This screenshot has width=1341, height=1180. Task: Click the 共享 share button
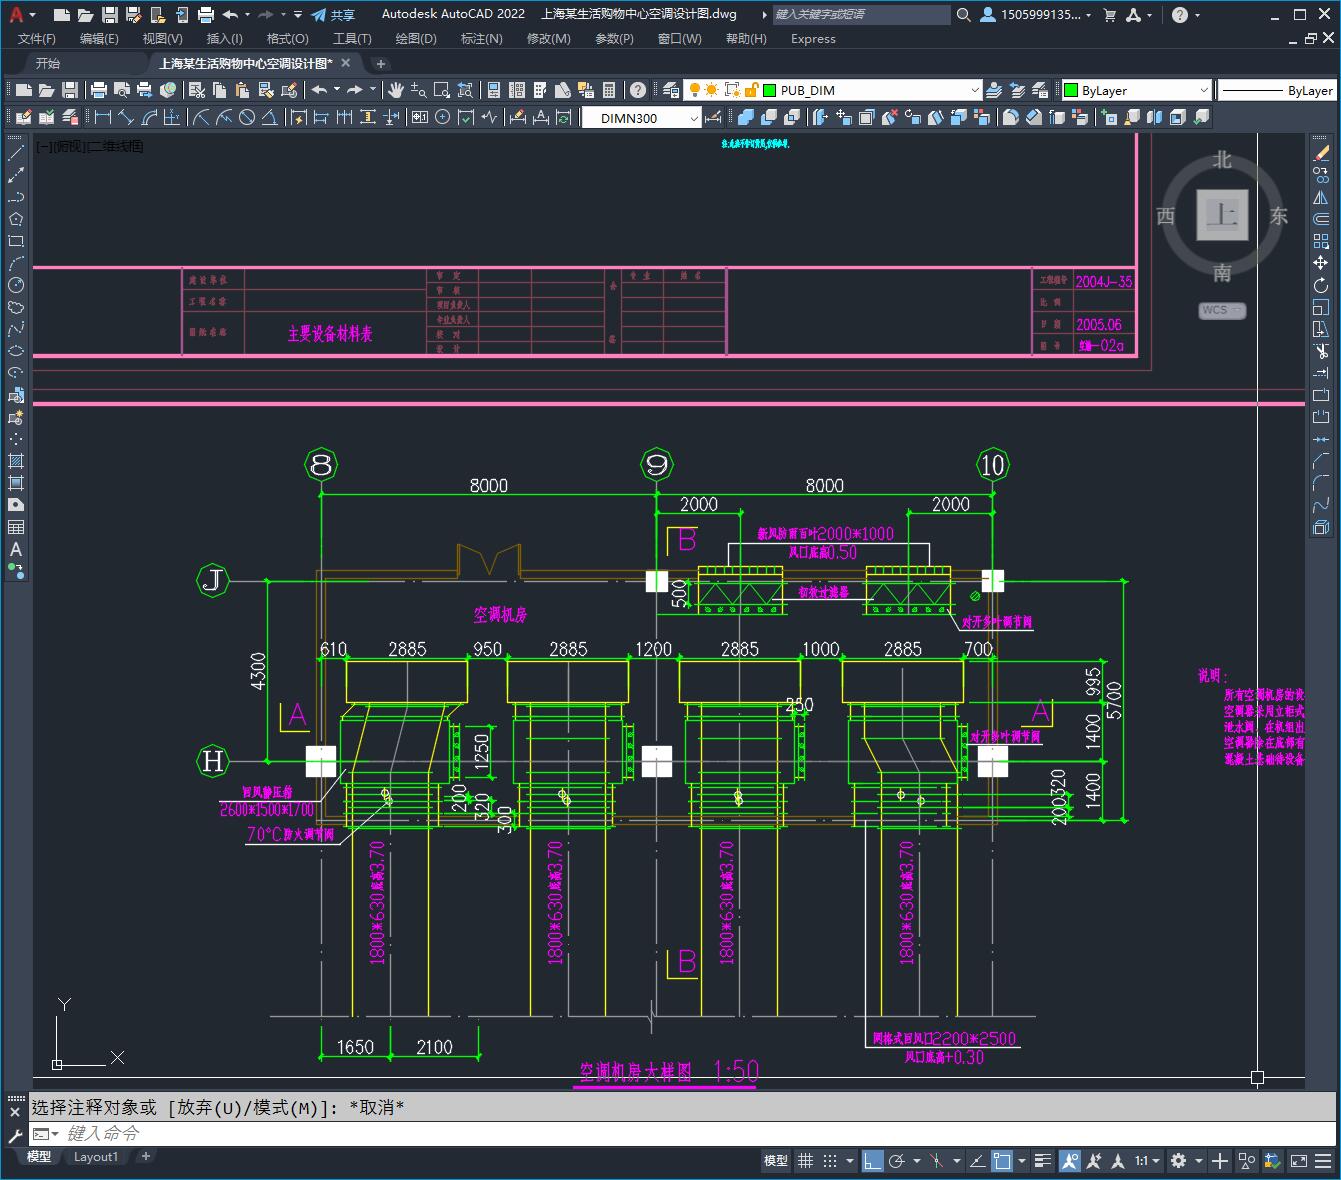[333, 14]
